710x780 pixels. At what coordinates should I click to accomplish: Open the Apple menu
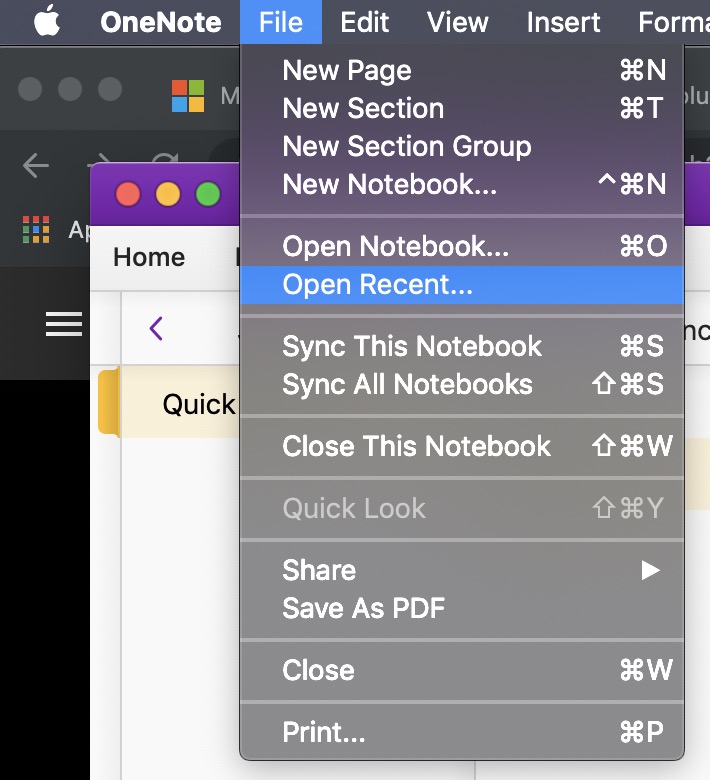pyautogui.click(x=47, y=21)
